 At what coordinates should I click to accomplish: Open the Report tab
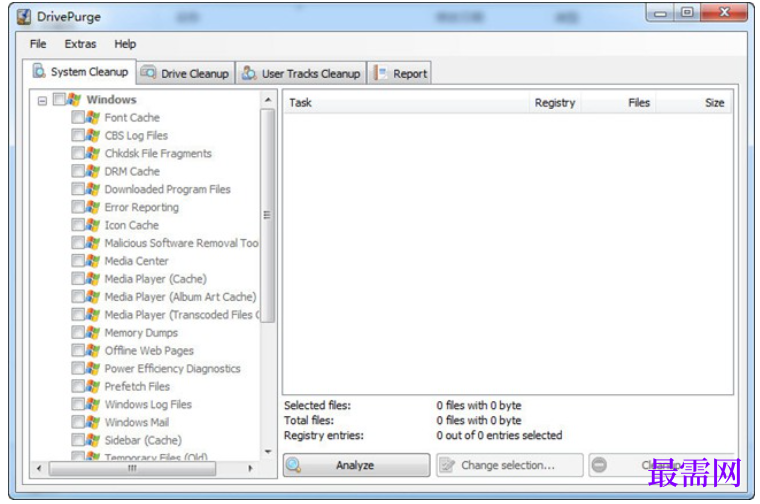(x=399, y=73)
